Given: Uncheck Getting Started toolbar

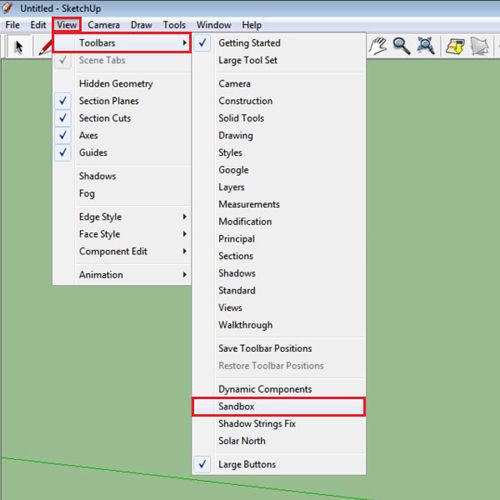Looking at the screenshot, I should coord(279,43).
